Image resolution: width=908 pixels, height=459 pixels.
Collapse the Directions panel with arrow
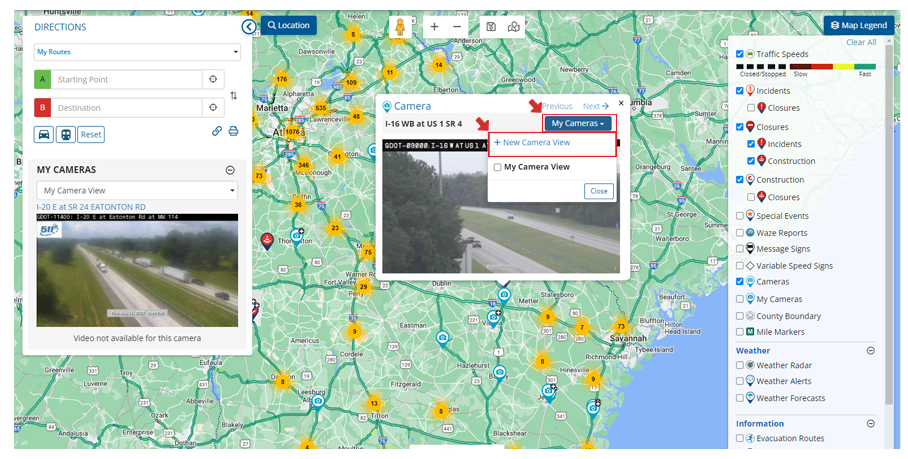(x=249, y=27)
